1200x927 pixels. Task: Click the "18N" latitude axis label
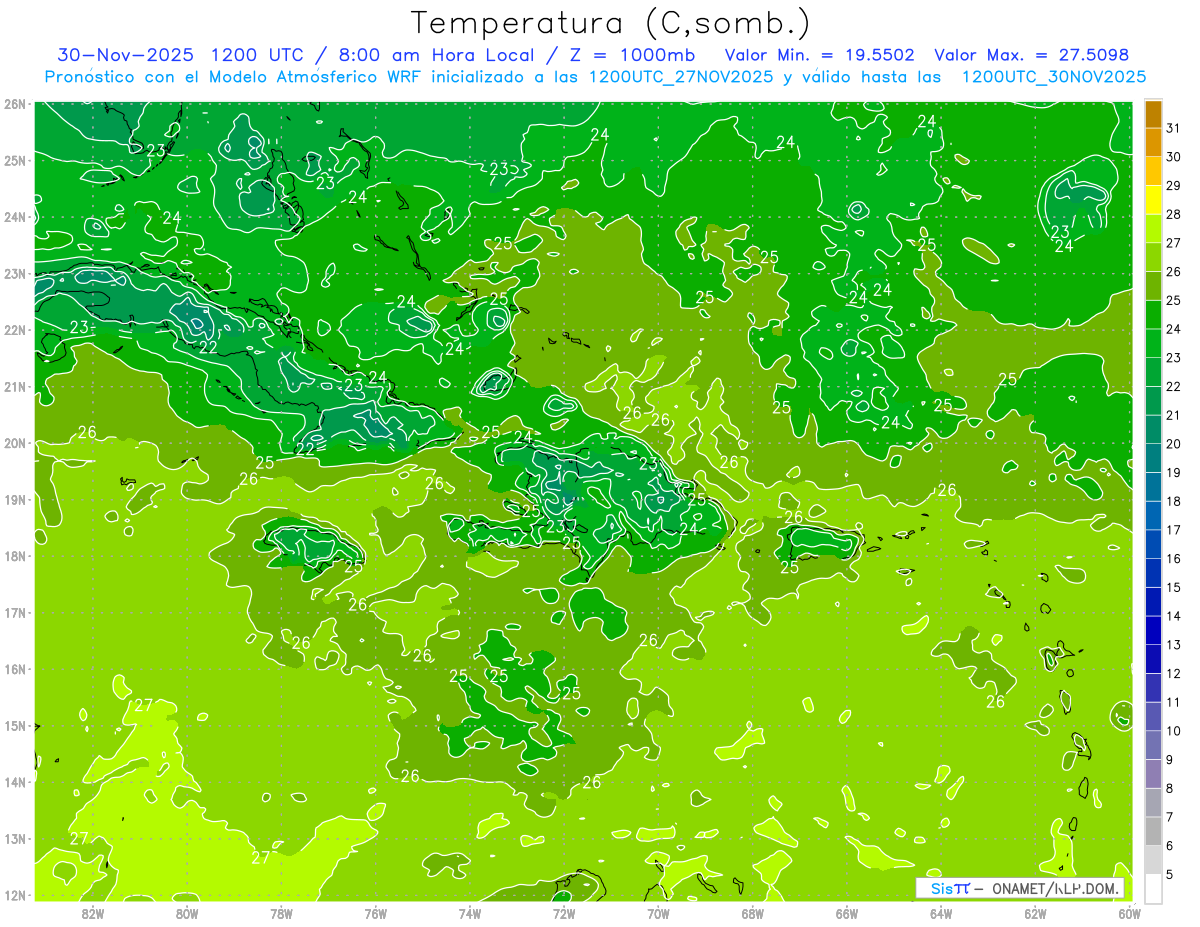point(15,556)
